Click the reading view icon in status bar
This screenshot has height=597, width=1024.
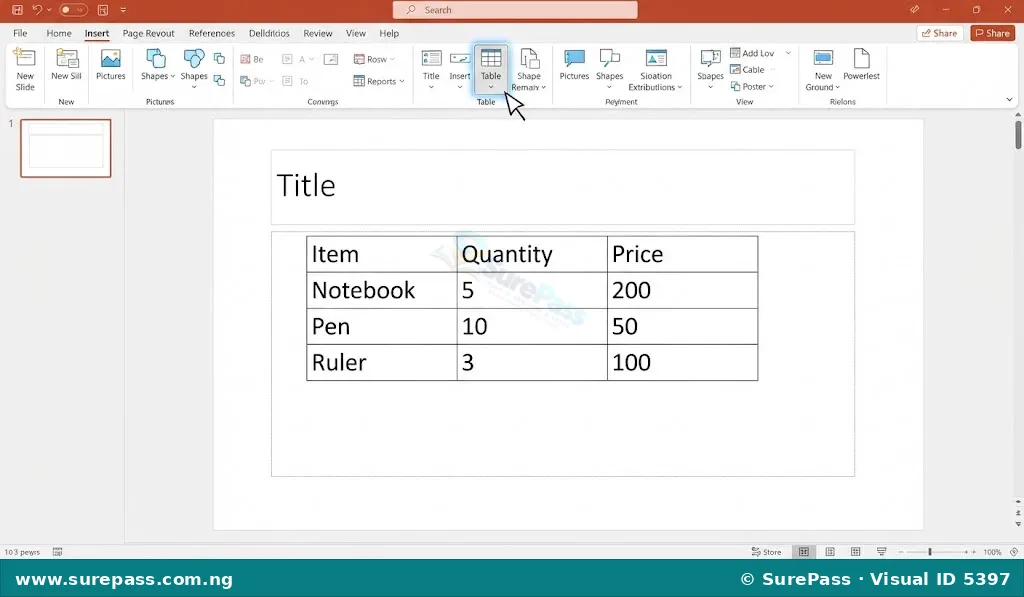coord(830,552)
